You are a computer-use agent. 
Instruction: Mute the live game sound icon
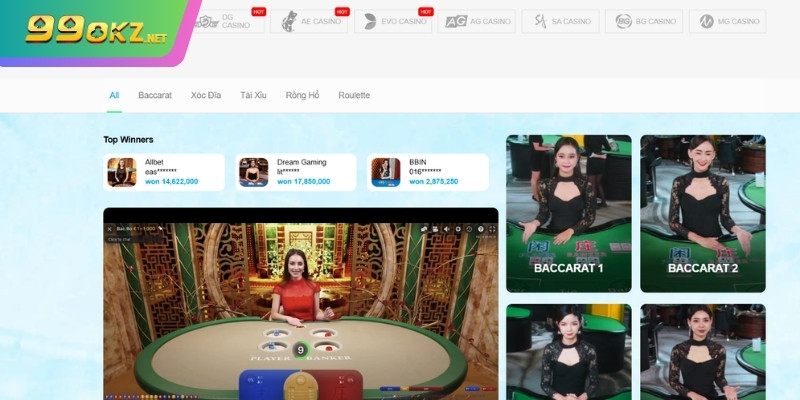coord(446,229)
